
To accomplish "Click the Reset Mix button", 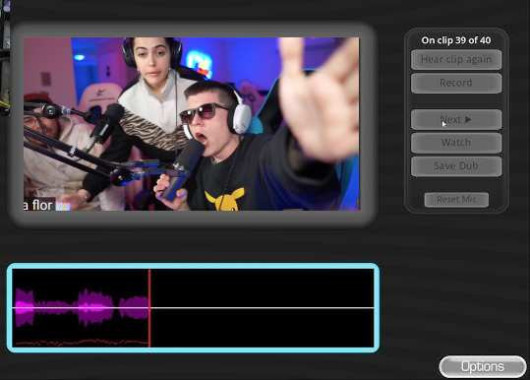I will [457, 200].
